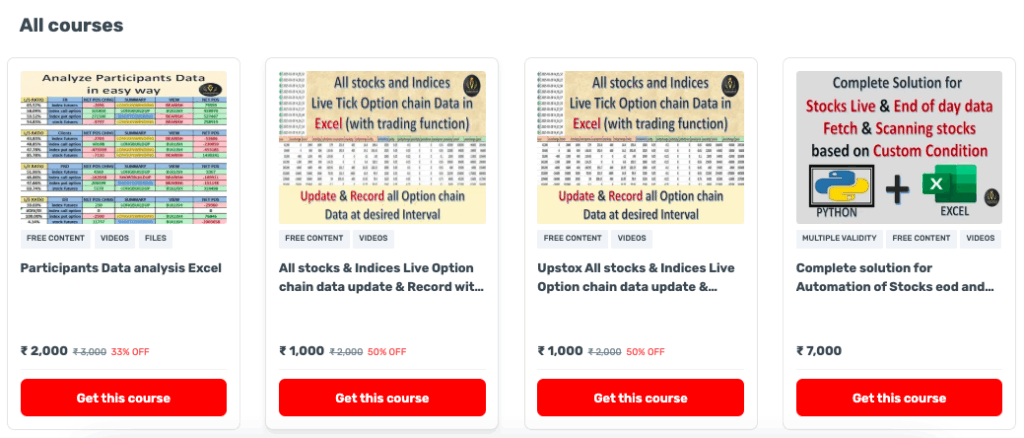
Task: Open the Participants Data analysis Excel title
Action: point(120,268)
